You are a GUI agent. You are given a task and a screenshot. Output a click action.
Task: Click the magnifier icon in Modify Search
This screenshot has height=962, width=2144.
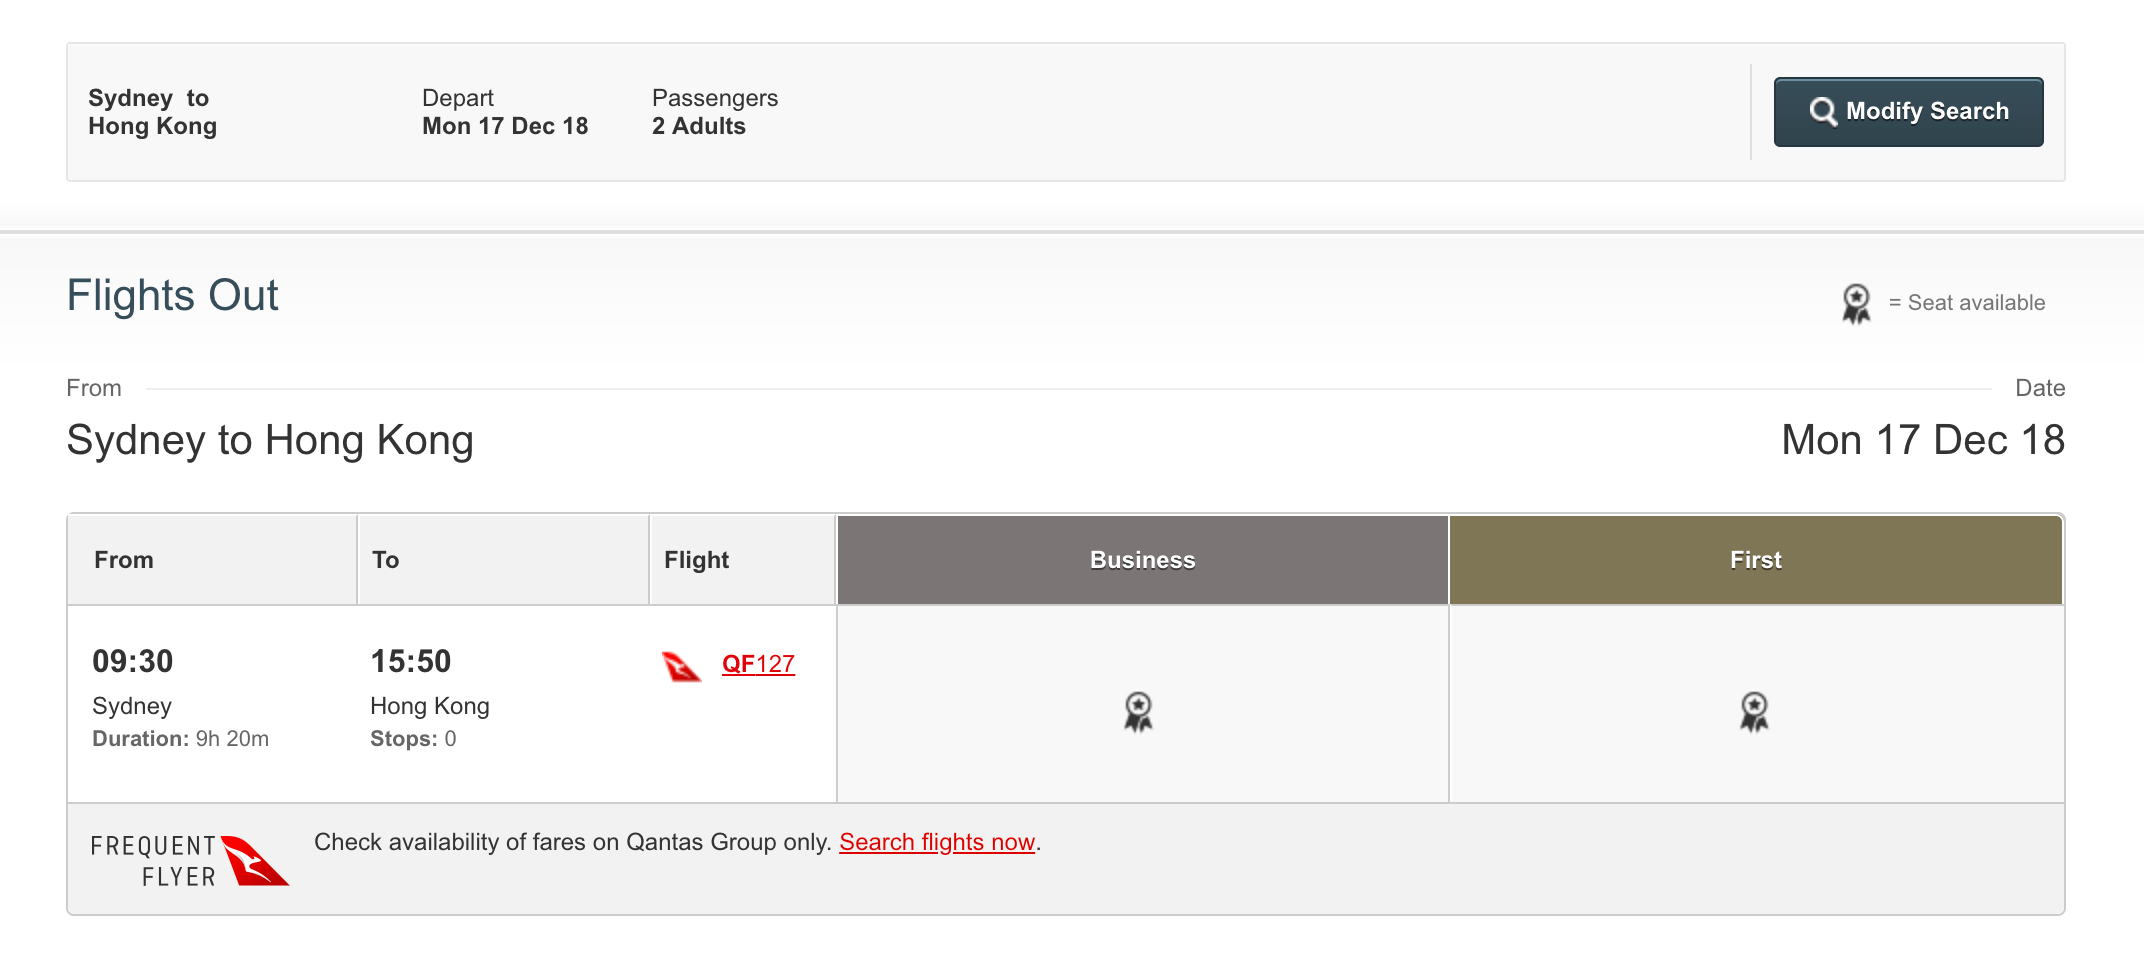[1822, 111]
